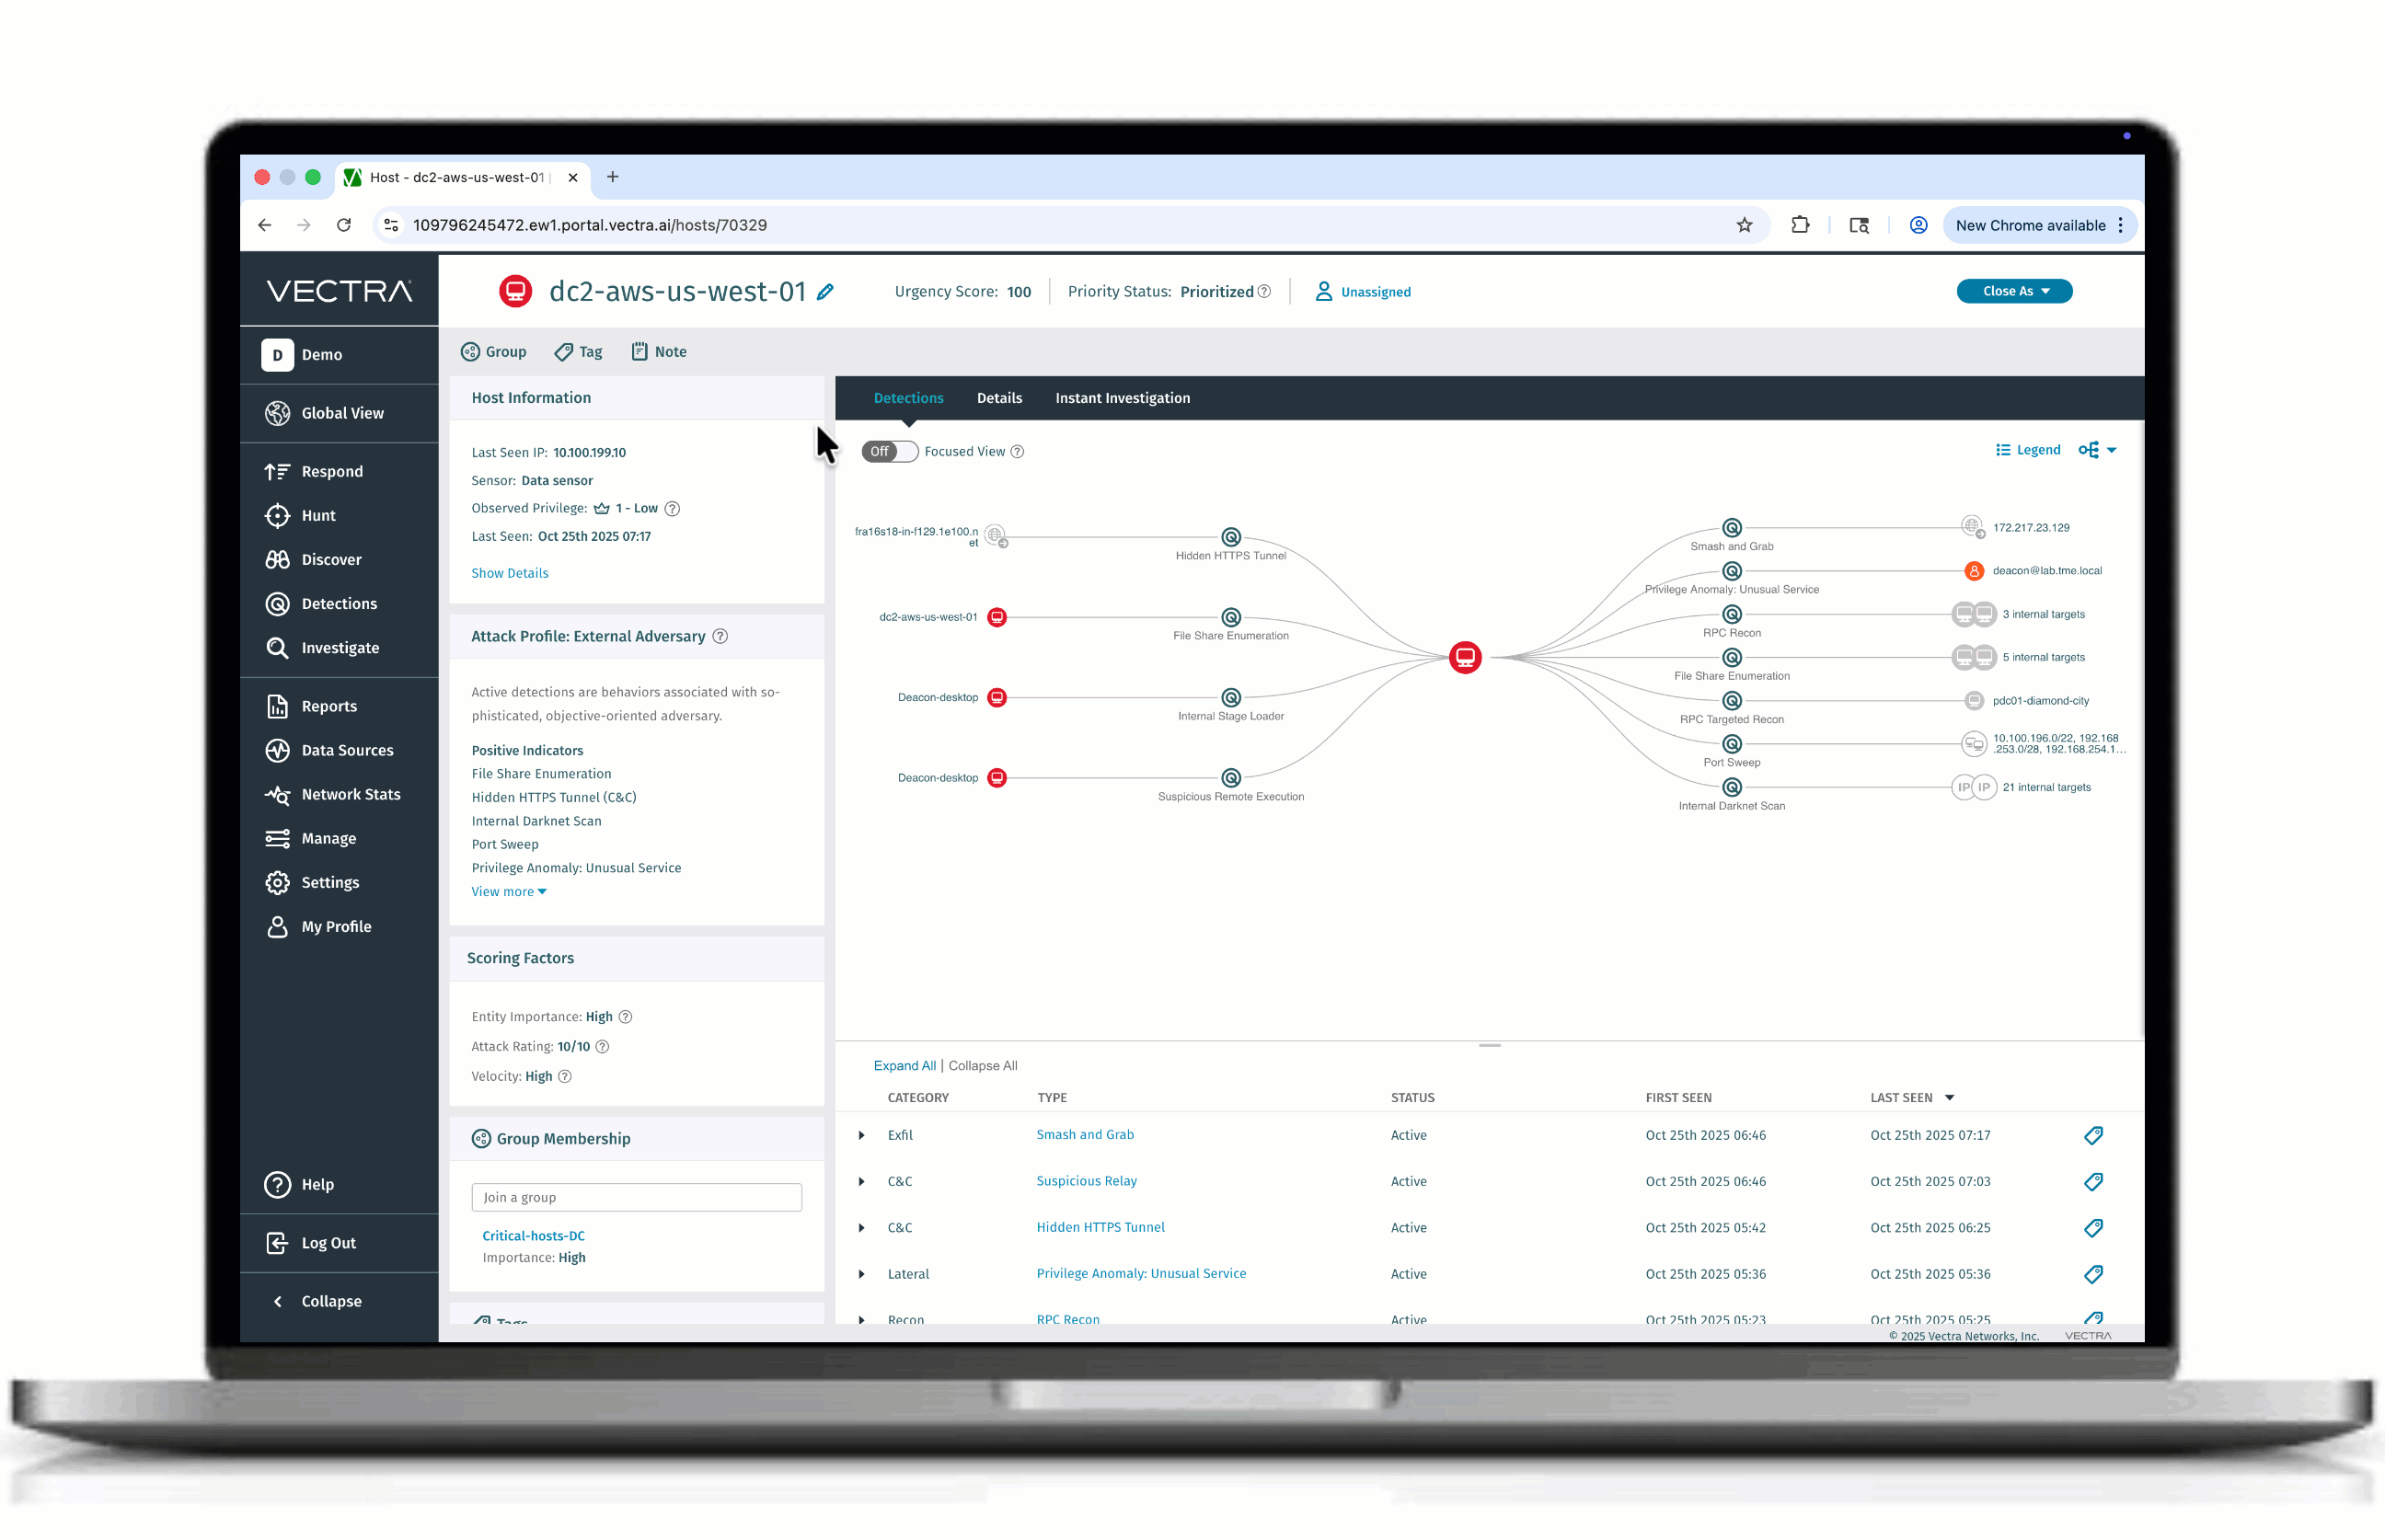This screenshot has height=1540, width=2385.
Task: Open the Hunt sidebar icon
Action: click(x=277, y=516)
